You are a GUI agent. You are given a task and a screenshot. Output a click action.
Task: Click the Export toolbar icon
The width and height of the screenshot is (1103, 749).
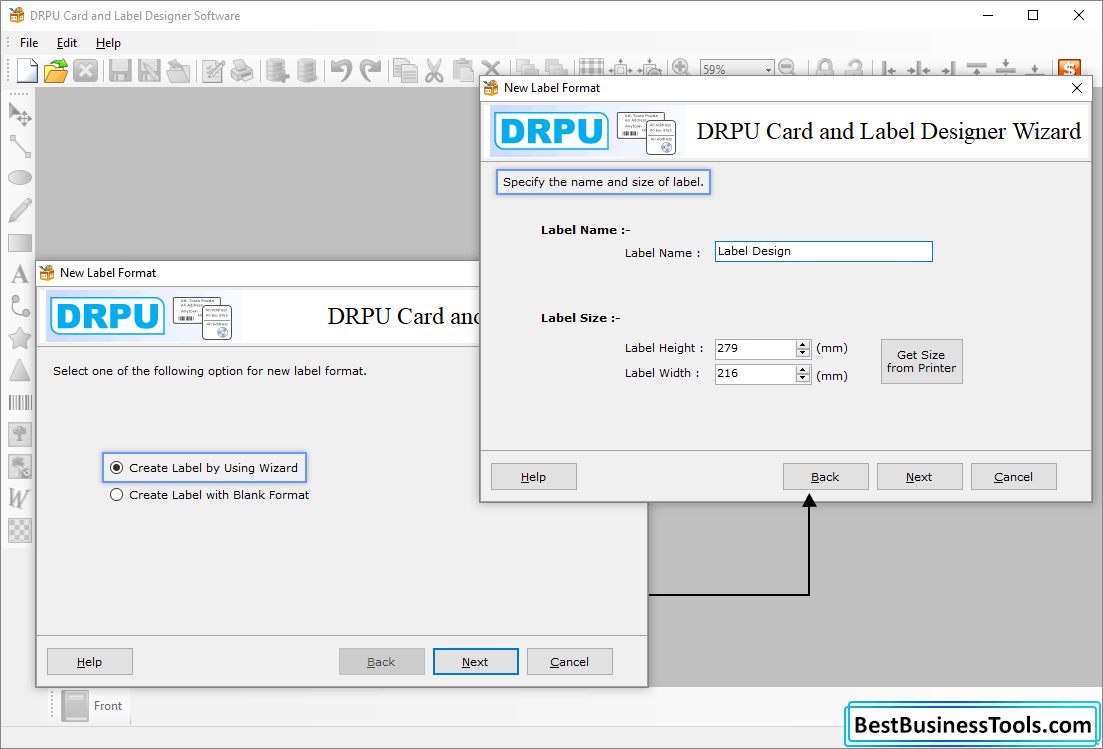178,70
